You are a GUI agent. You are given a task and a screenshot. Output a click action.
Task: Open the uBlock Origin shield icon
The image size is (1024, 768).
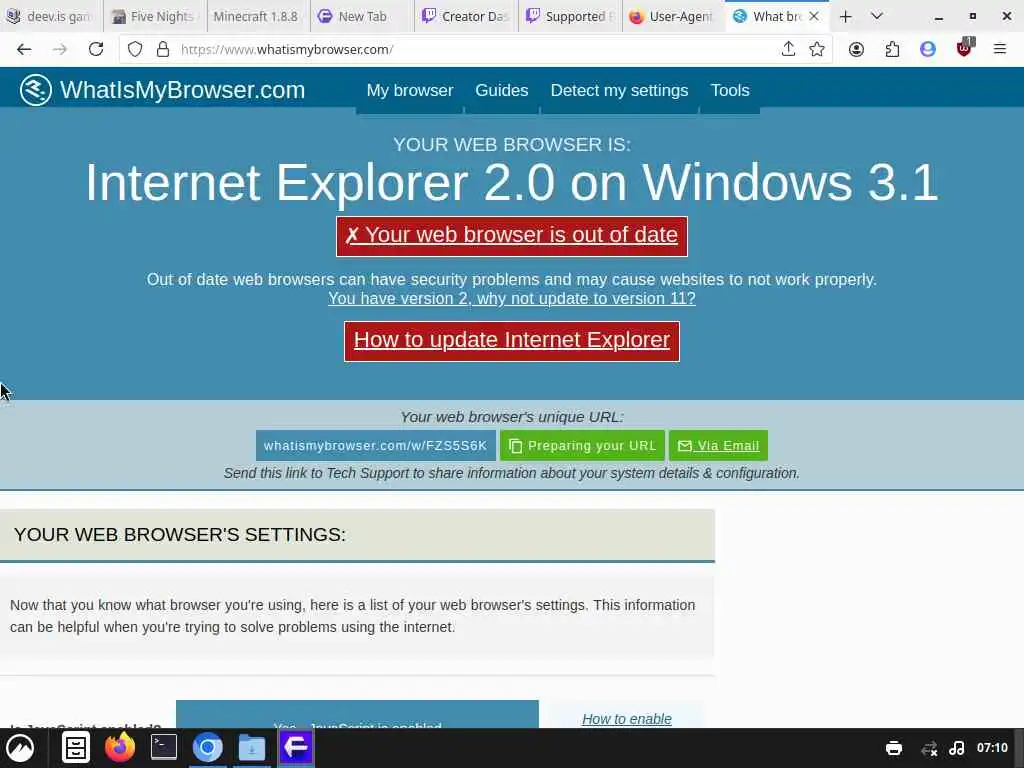964,48
